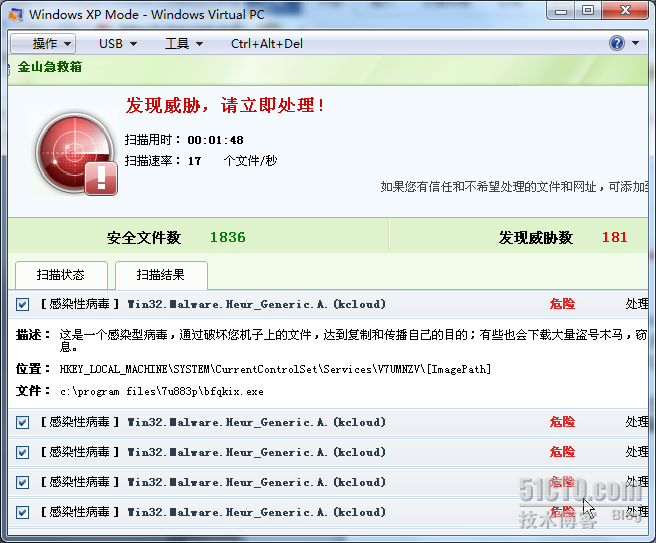Open the USB dropdown menu

[118, 44]
